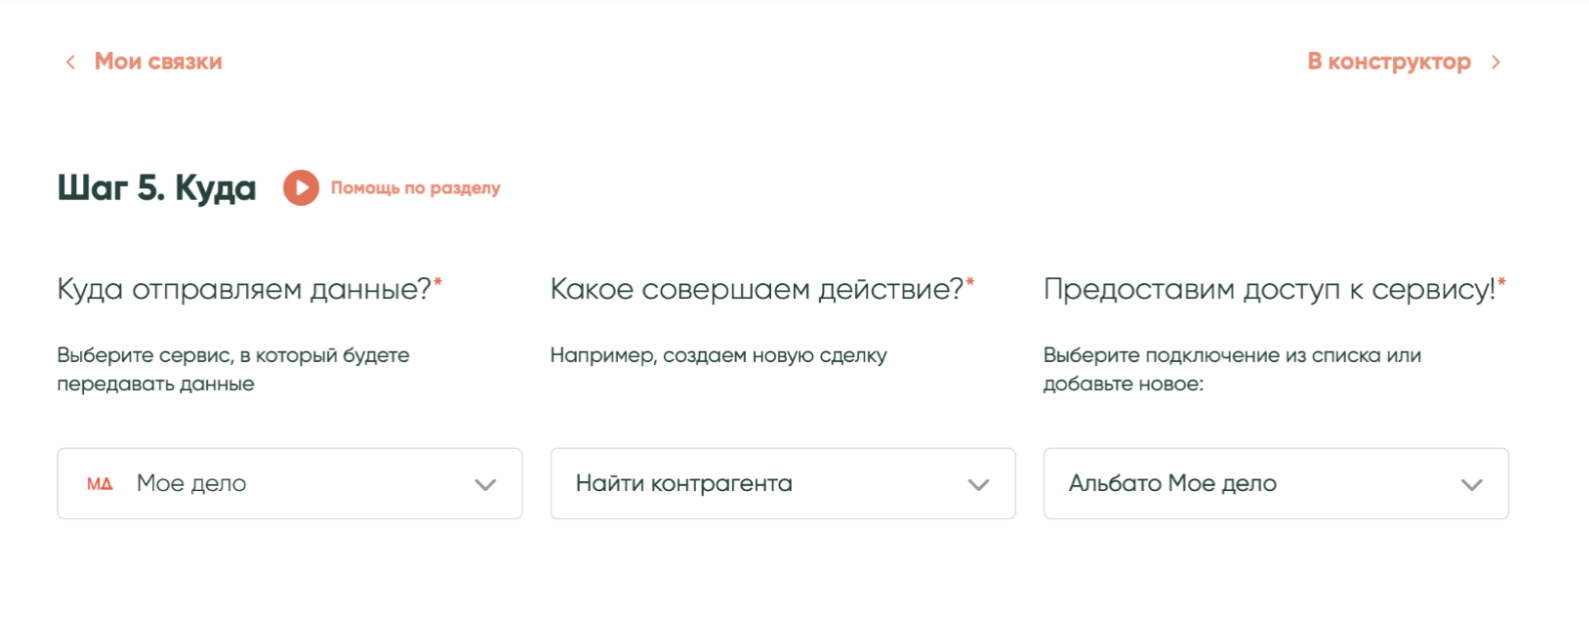Click the hint Например, создаем новую сделку
Viewport: 1589px width, 621px height.
[718, 355]
